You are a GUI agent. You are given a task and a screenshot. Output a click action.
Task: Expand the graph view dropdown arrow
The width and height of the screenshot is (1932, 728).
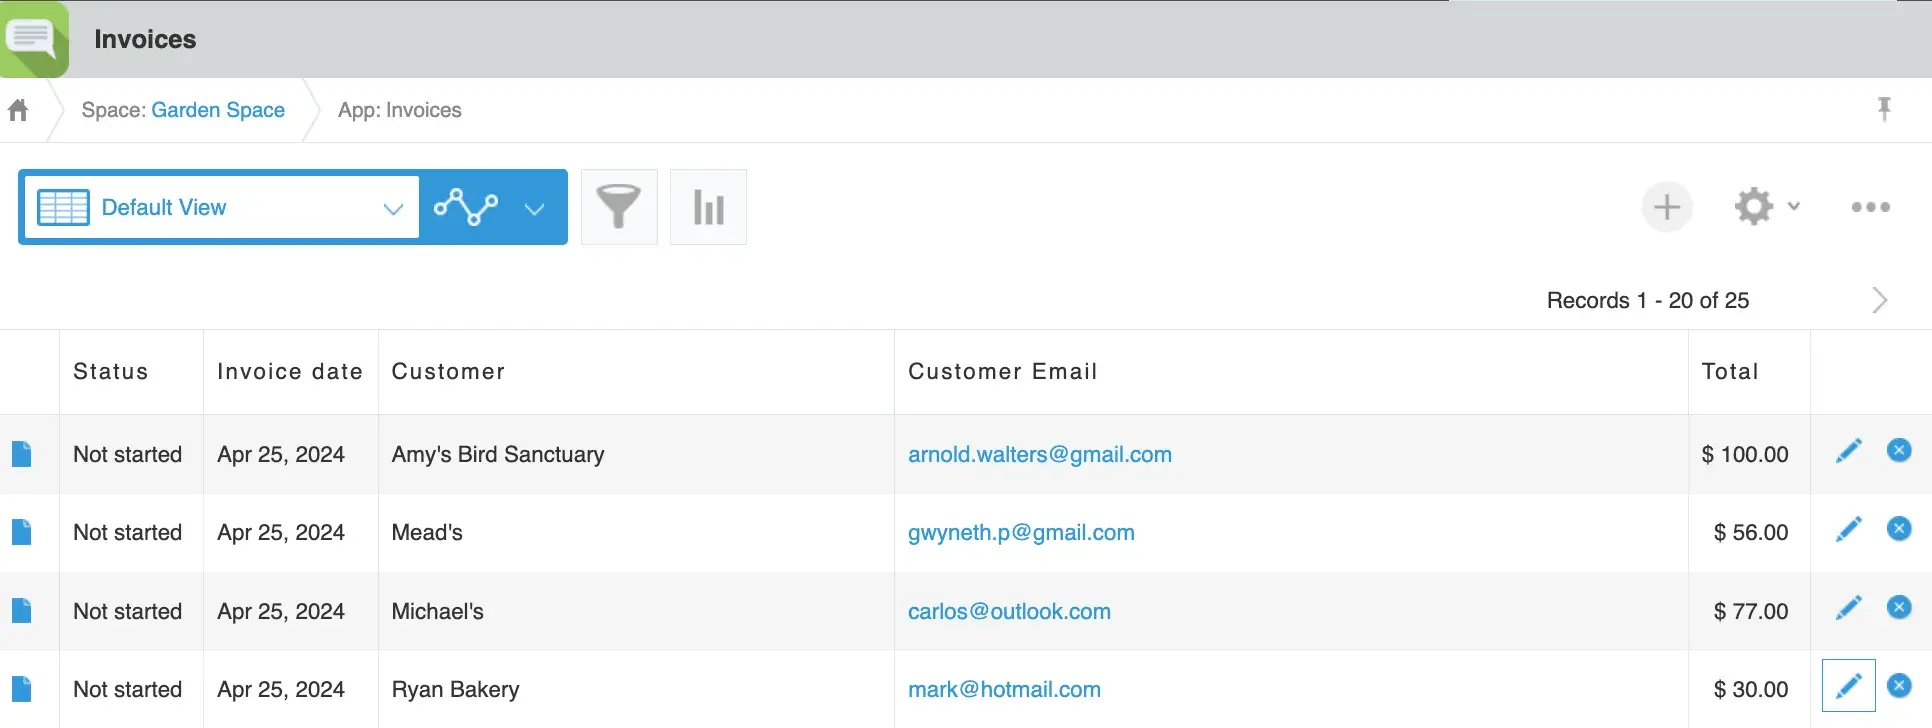pos(535,208)
